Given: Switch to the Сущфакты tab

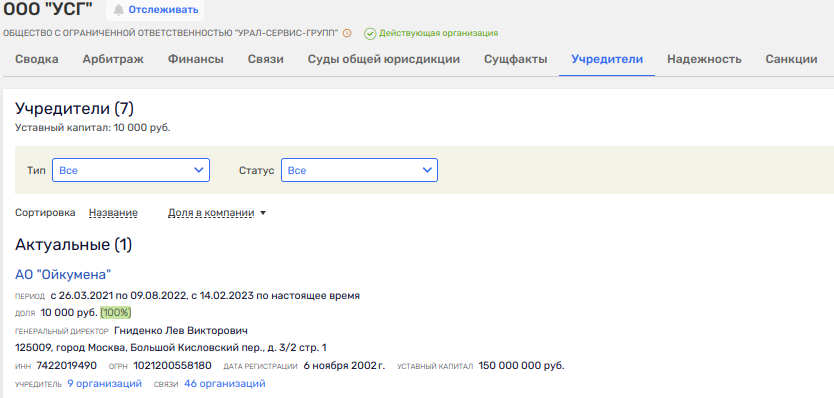Looking at the screenshot, I should (x=515, y=59).
